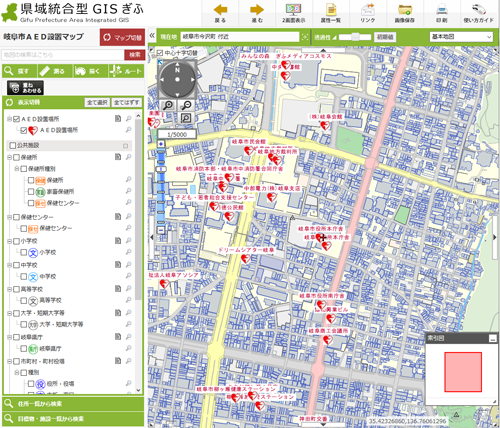Screen dimensions: 500x428
Task: Expand 住所一覧から検索 panel
Action: point(73,404)
